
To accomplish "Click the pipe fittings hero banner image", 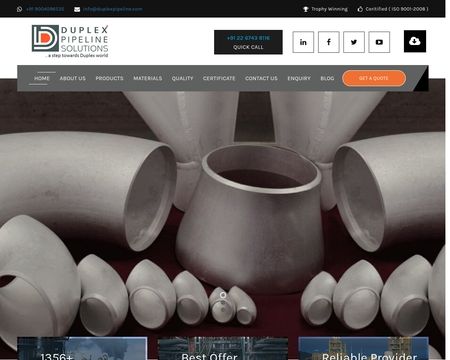I will pyautogui.click(x=222, y=213).
